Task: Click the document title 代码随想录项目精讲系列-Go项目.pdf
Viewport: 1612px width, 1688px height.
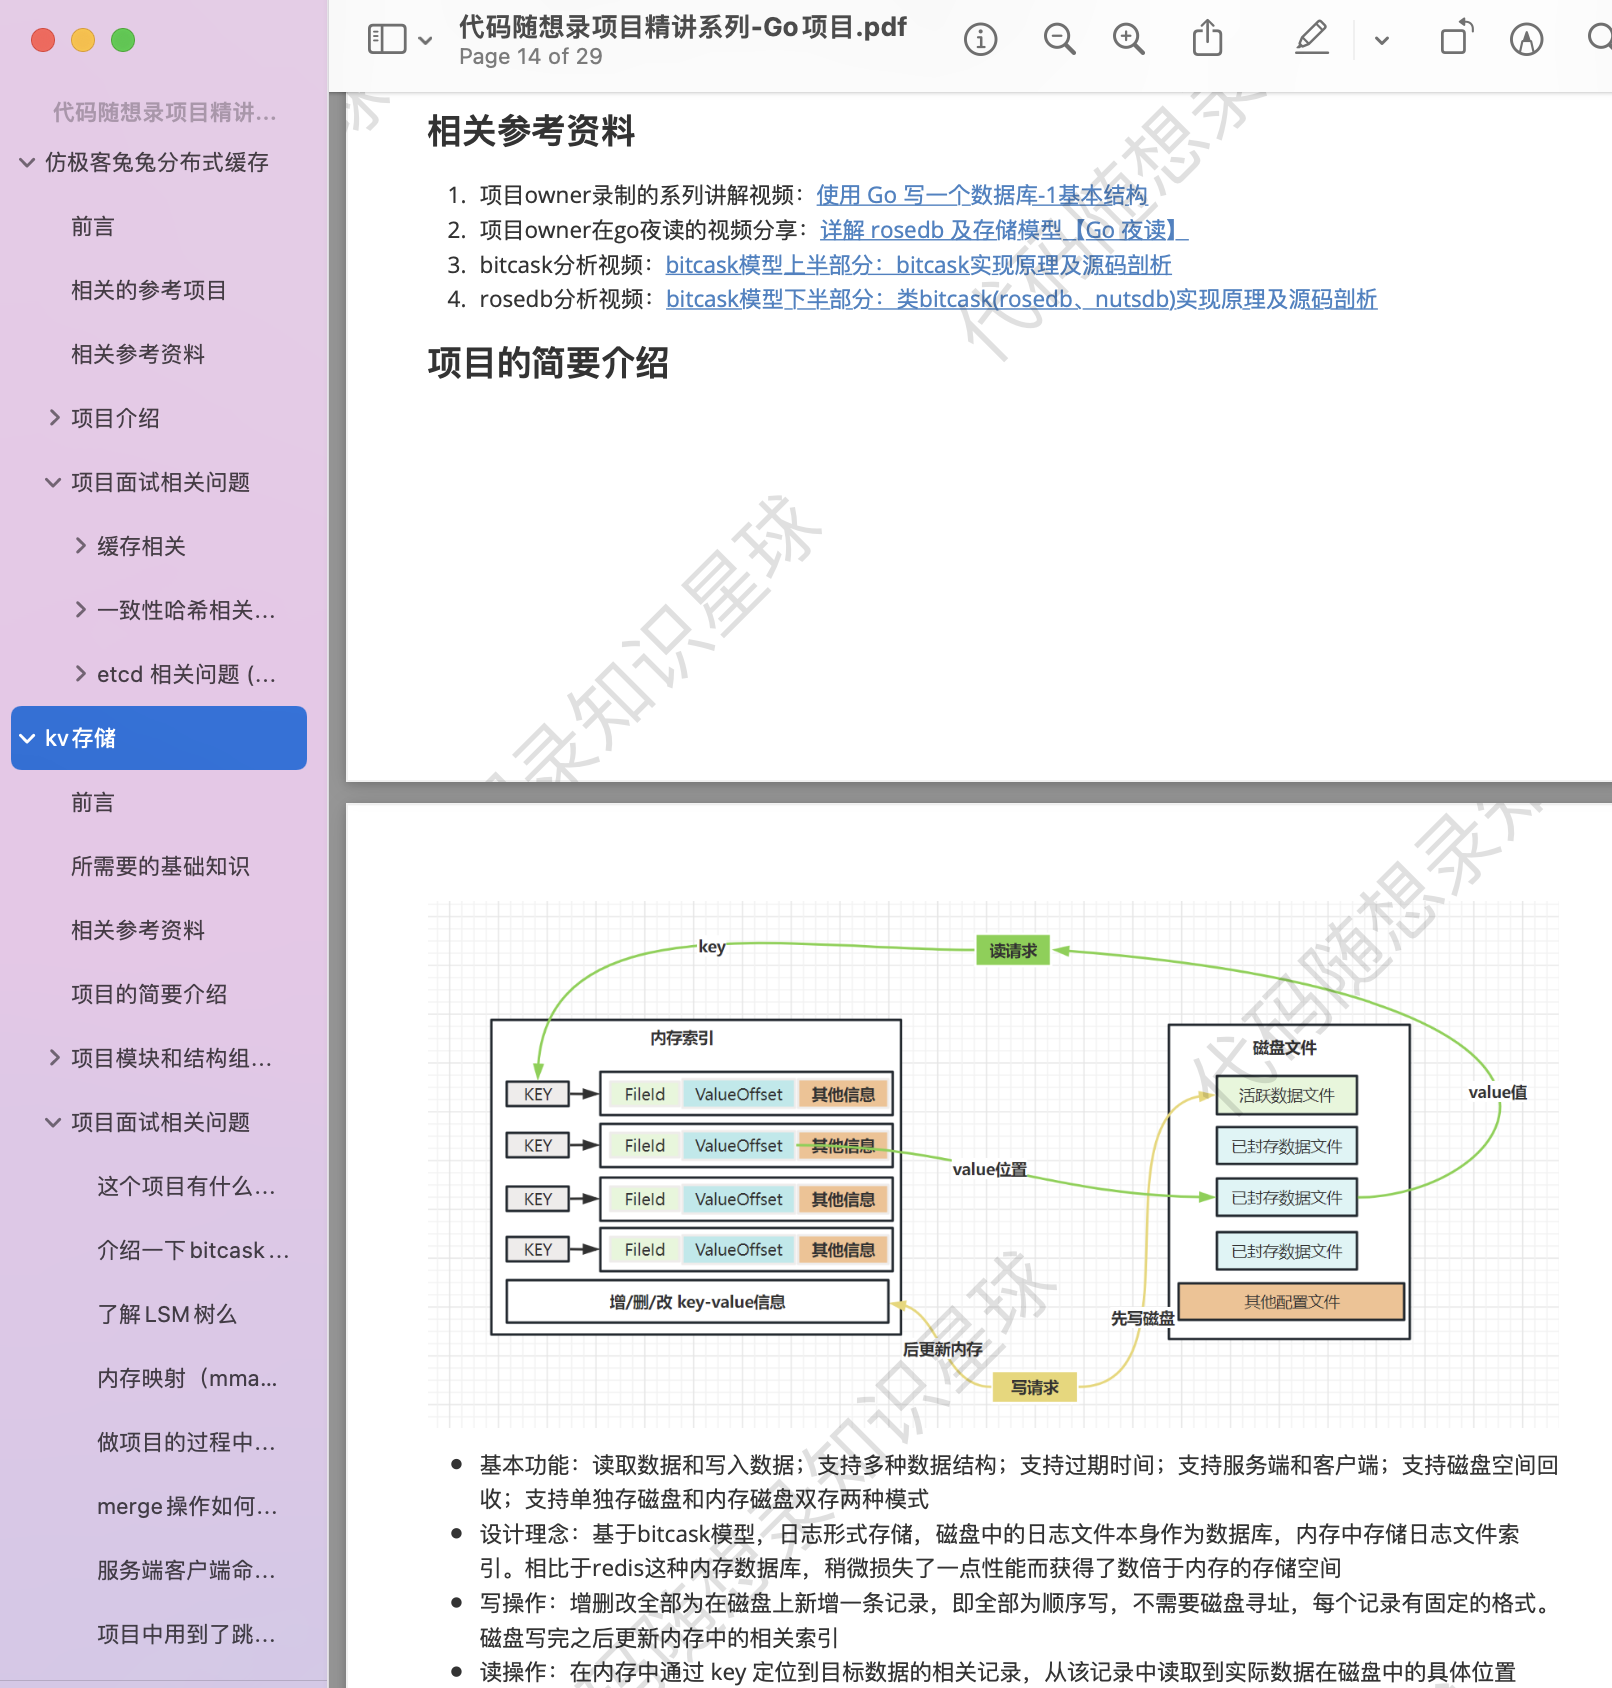Action: click(683, 27)
